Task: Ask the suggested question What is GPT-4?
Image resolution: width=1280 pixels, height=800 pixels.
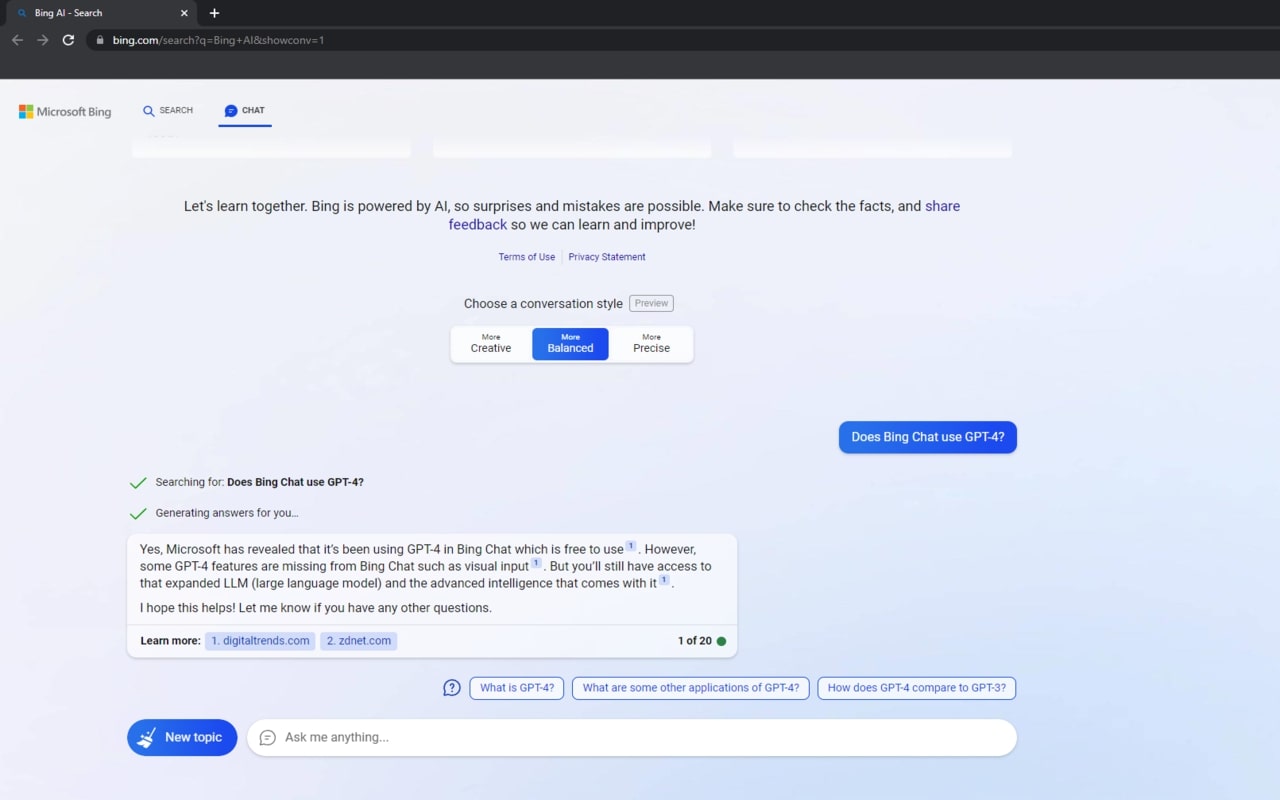Action: point(516,687)
